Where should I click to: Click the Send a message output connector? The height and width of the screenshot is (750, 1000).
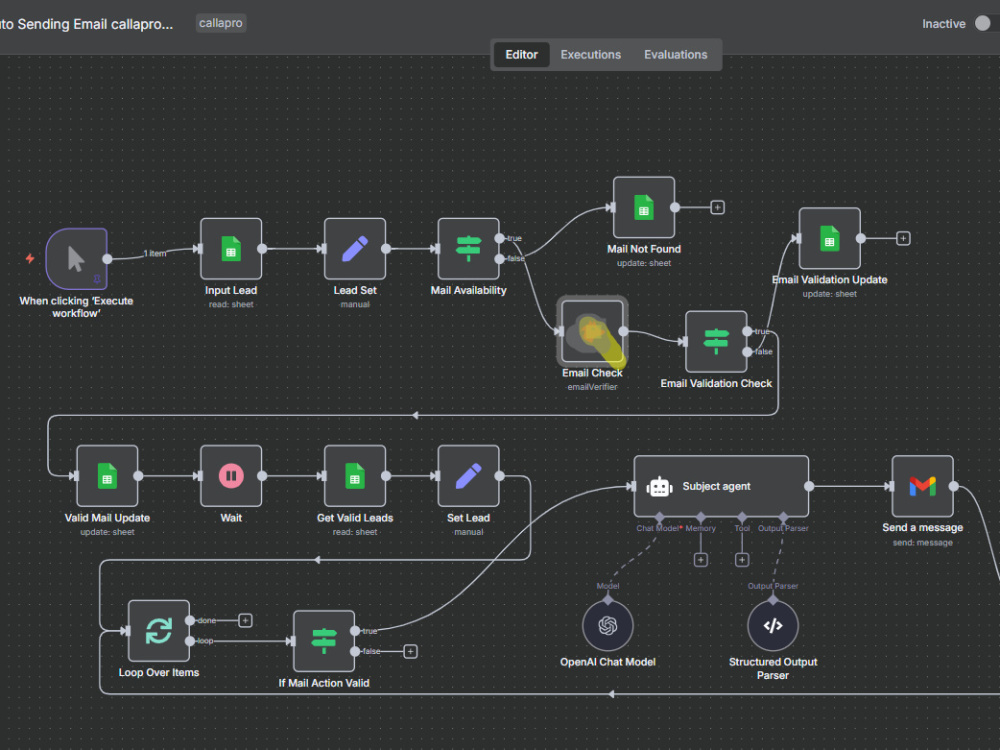(953, 486)
